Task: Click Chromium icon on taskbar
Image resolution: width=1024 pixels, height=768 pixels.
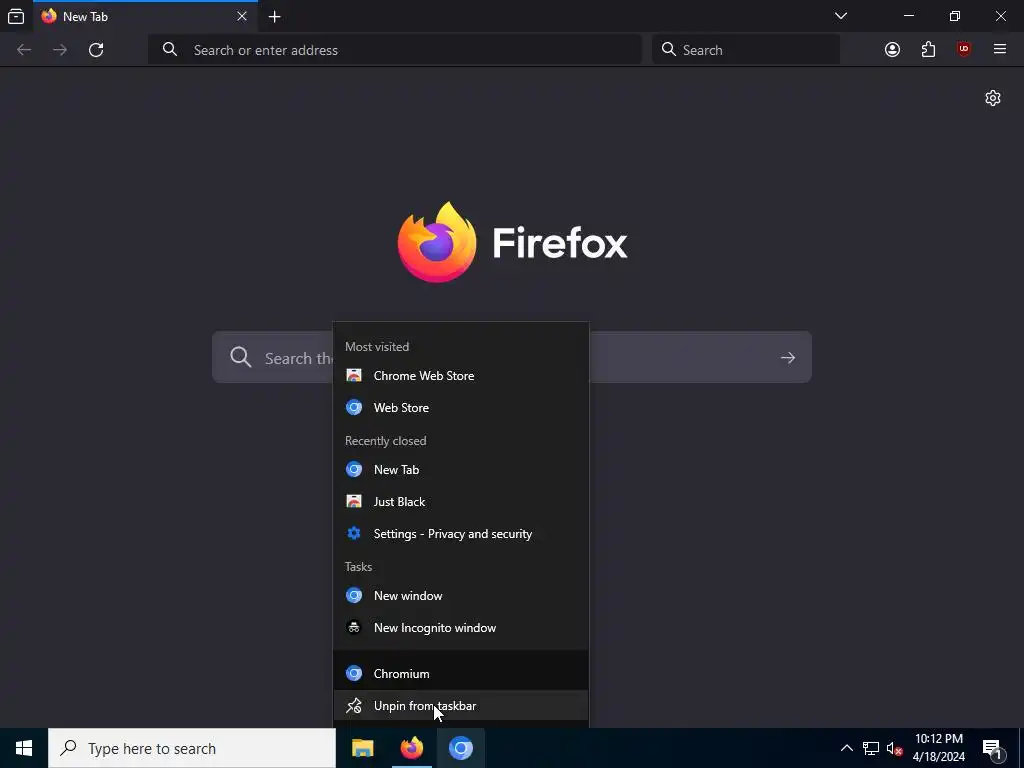Action: [460, 748]
